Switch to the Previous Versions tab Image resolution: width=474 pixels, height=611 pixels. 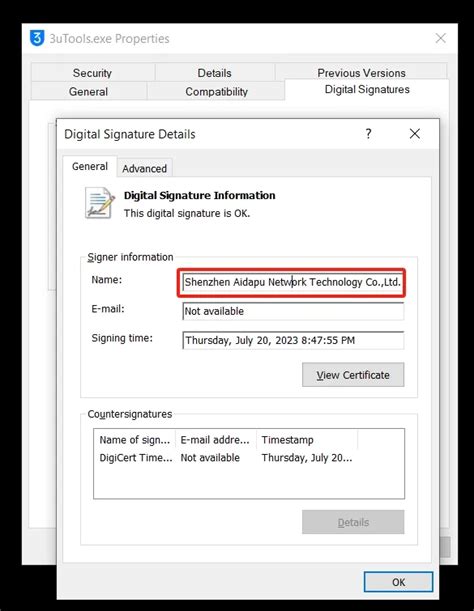tap(361, 72)
